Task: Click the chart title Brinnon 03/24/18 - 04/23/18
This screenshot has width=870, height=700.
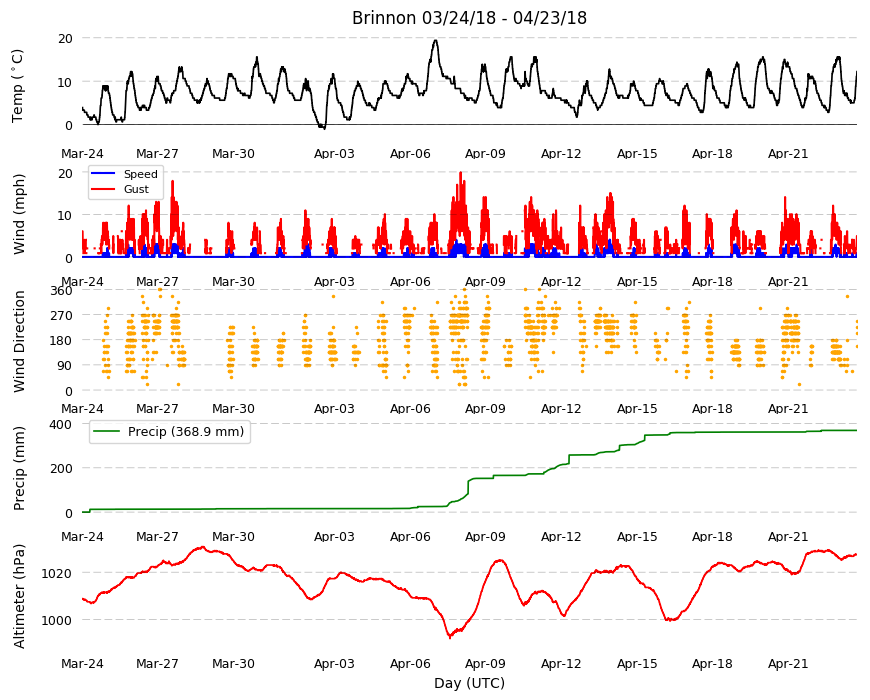Action: point(469,18)
